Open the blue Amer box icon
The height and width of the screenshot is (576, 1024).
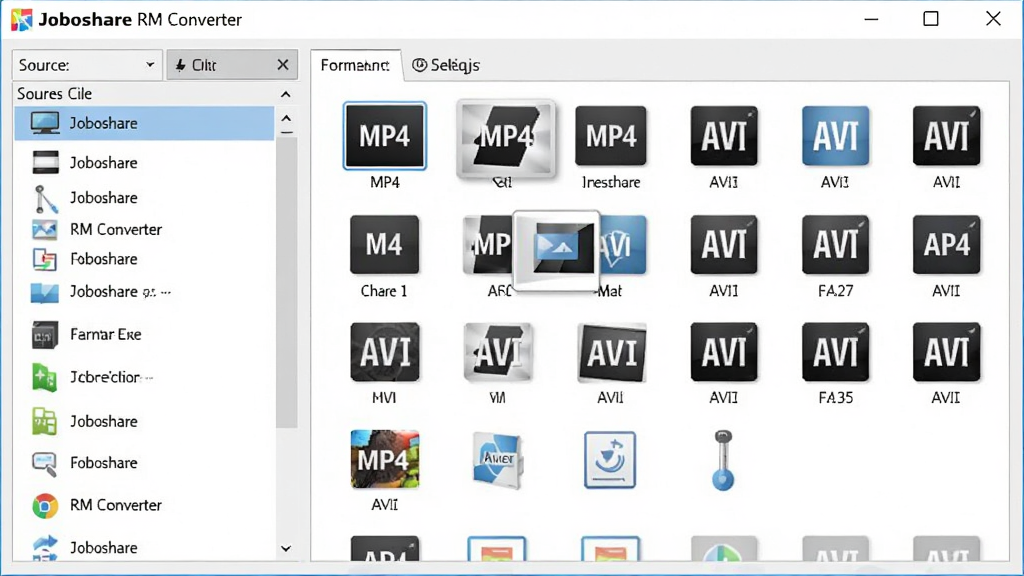pyautogui.click(x=498, y=460)
